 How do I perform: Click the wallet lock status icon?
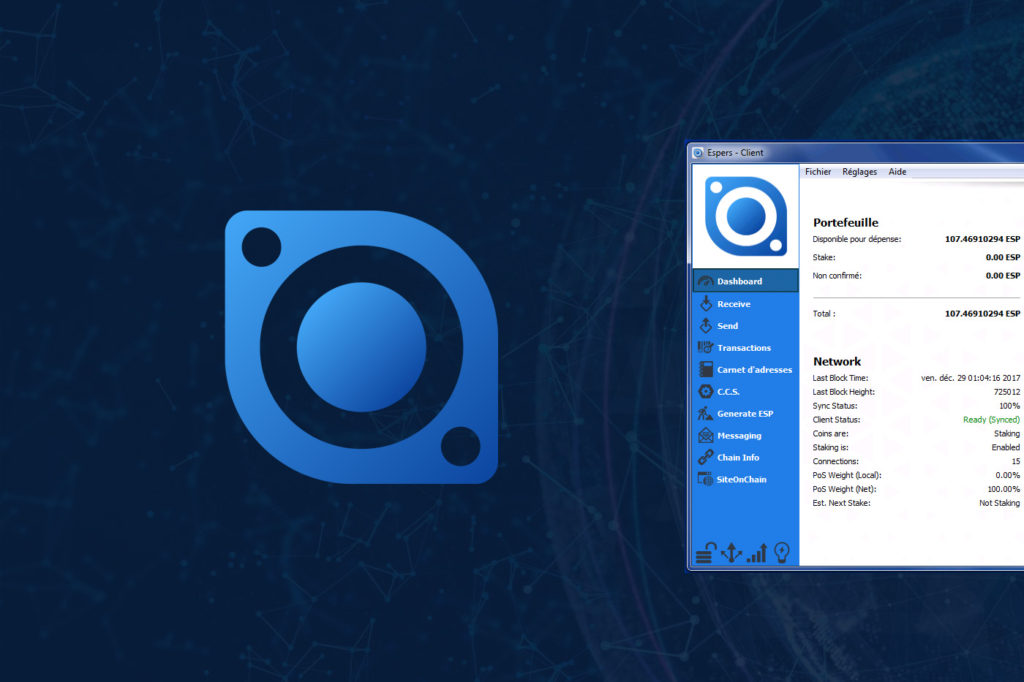[x=706, y=553]
